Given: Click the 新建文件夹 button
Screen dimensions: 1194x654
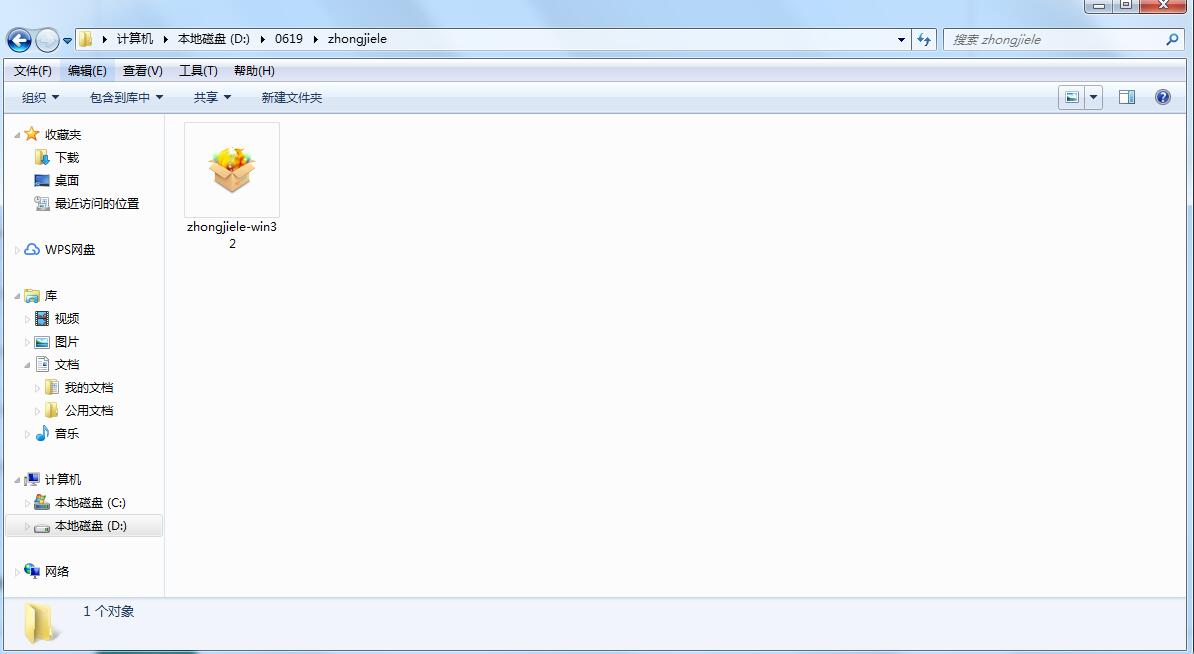Looking at the screenshot, I should [292, 97].
